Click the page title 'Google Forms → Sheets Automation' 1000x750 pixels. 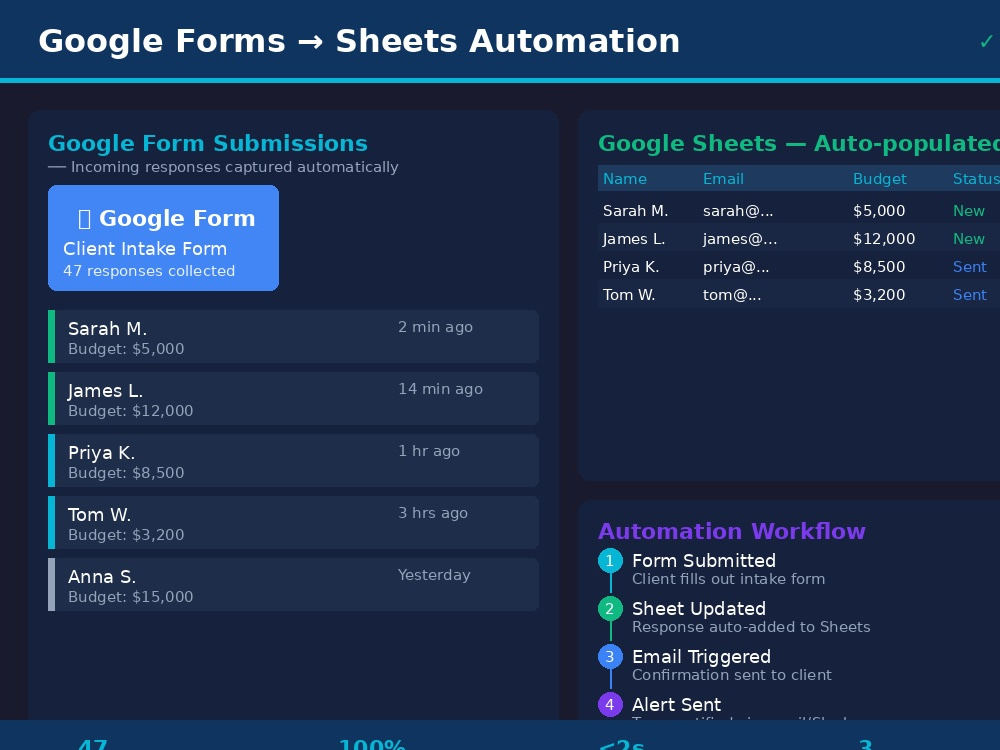[359, 41]
